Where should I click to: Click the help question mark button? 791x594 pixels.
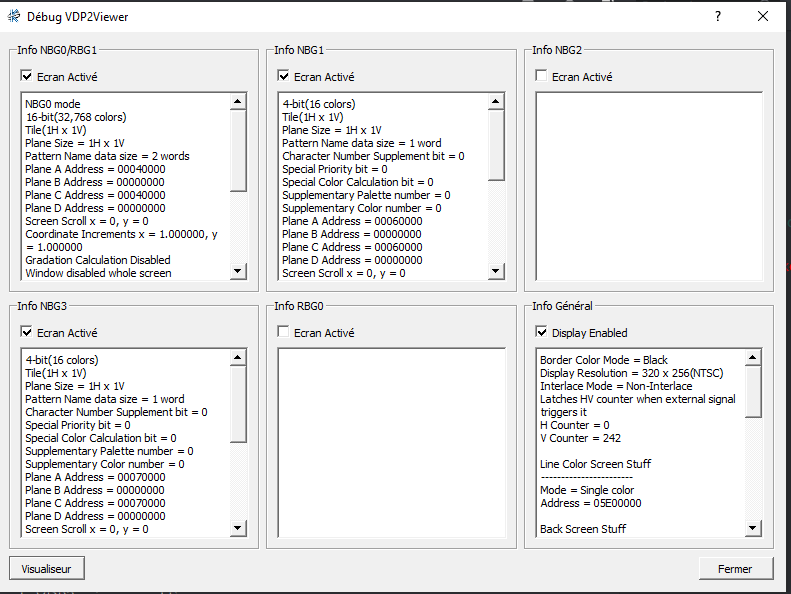717,16
